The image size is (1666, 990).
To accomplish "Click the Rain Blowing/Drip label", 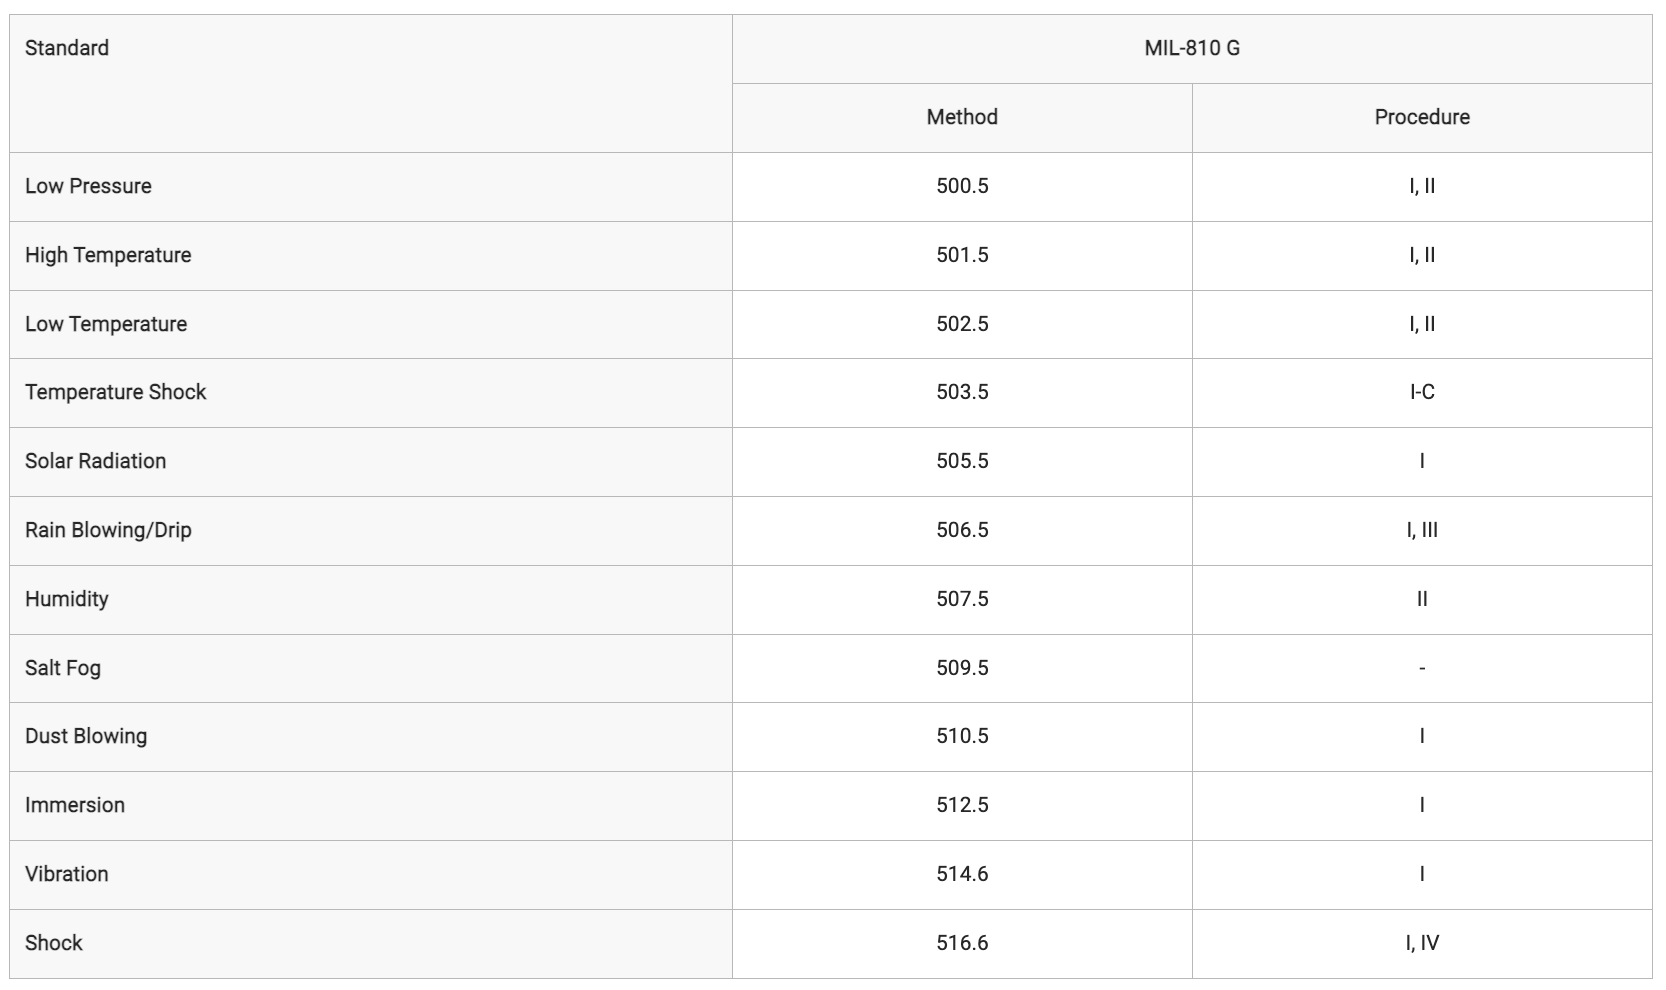I will pyautogui.click(x=108, y=530).
